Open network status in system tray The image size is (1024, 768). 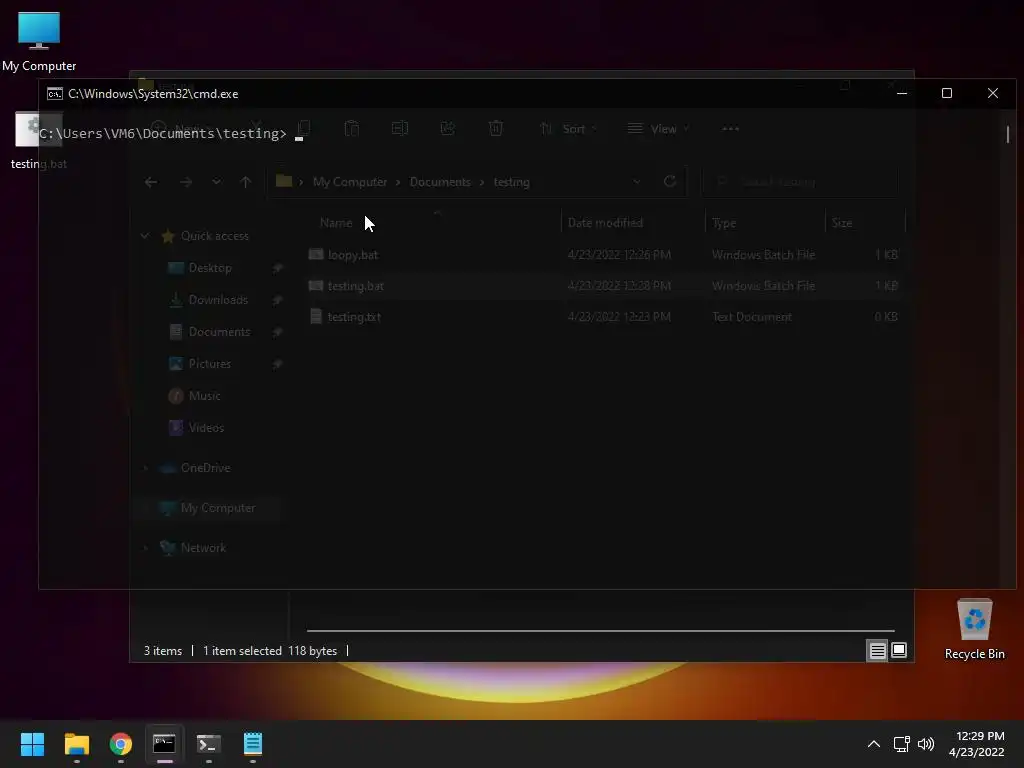point(902,744)
